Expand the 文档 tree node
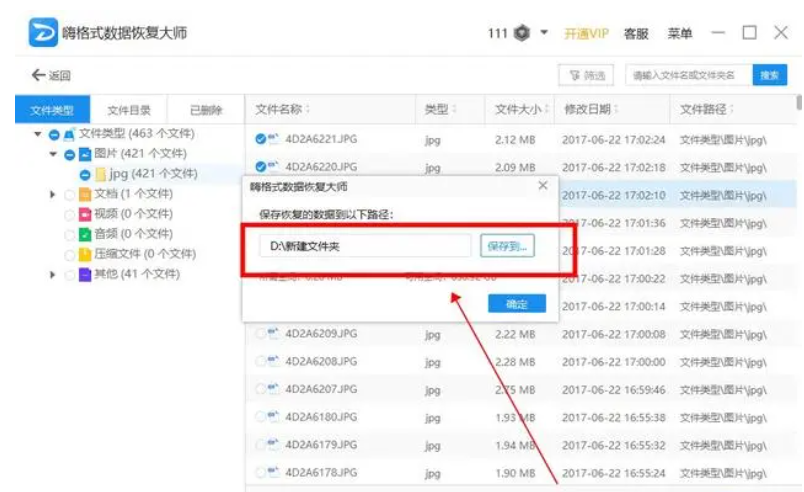This screenshot has height=492, width=804. tap(52, 194)
